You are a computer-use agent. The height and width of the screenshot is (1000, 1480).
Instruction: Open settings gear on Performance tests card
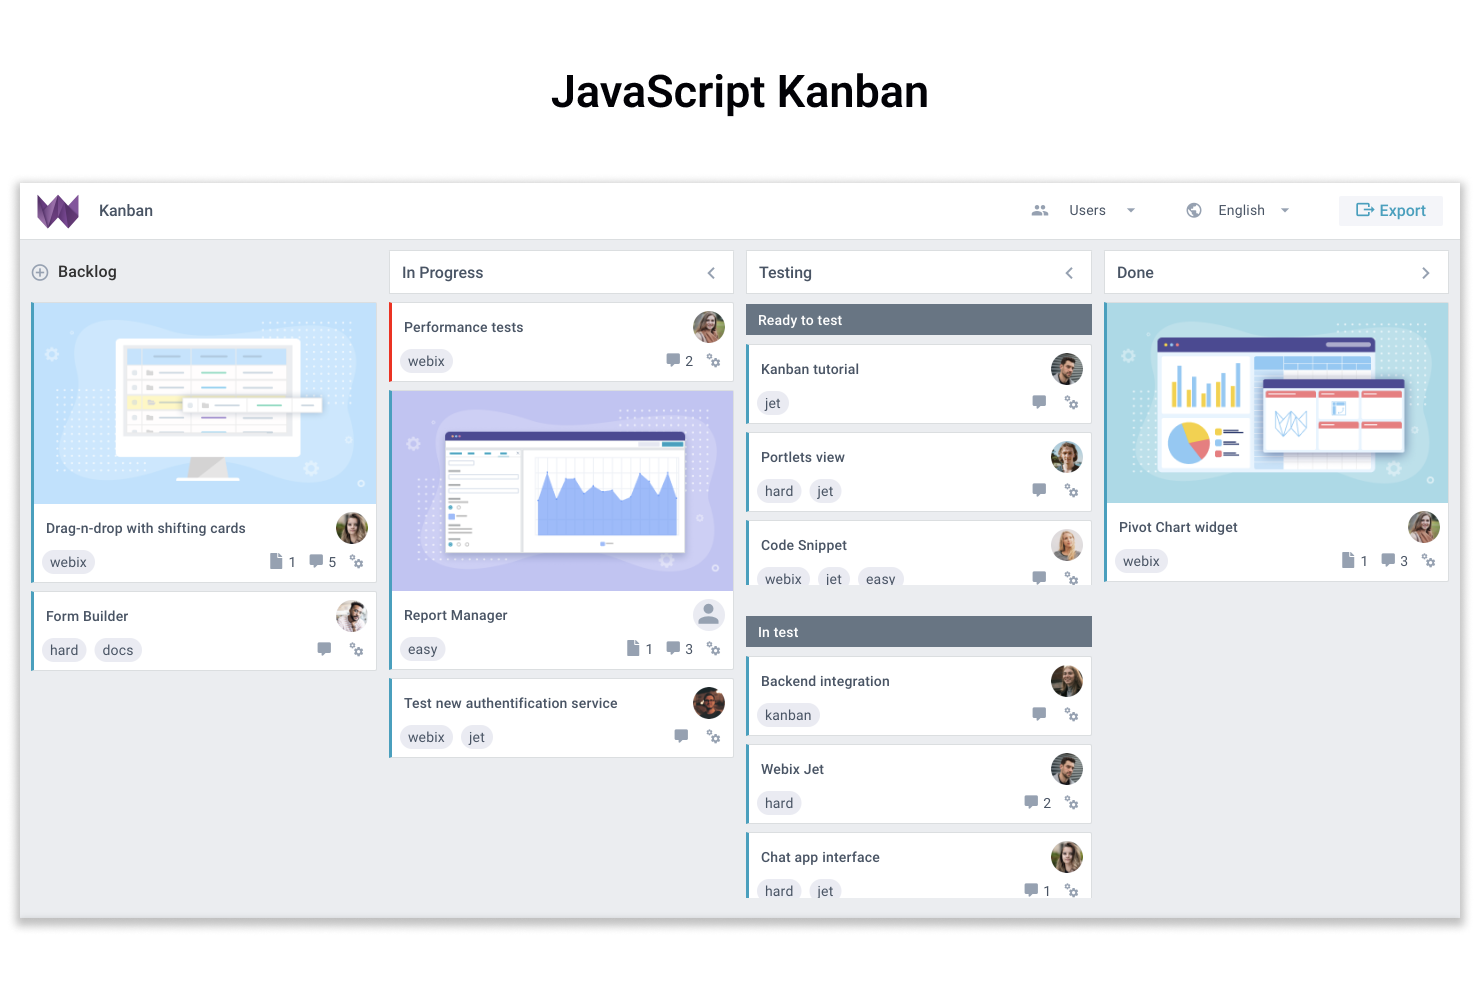[714, 361]
